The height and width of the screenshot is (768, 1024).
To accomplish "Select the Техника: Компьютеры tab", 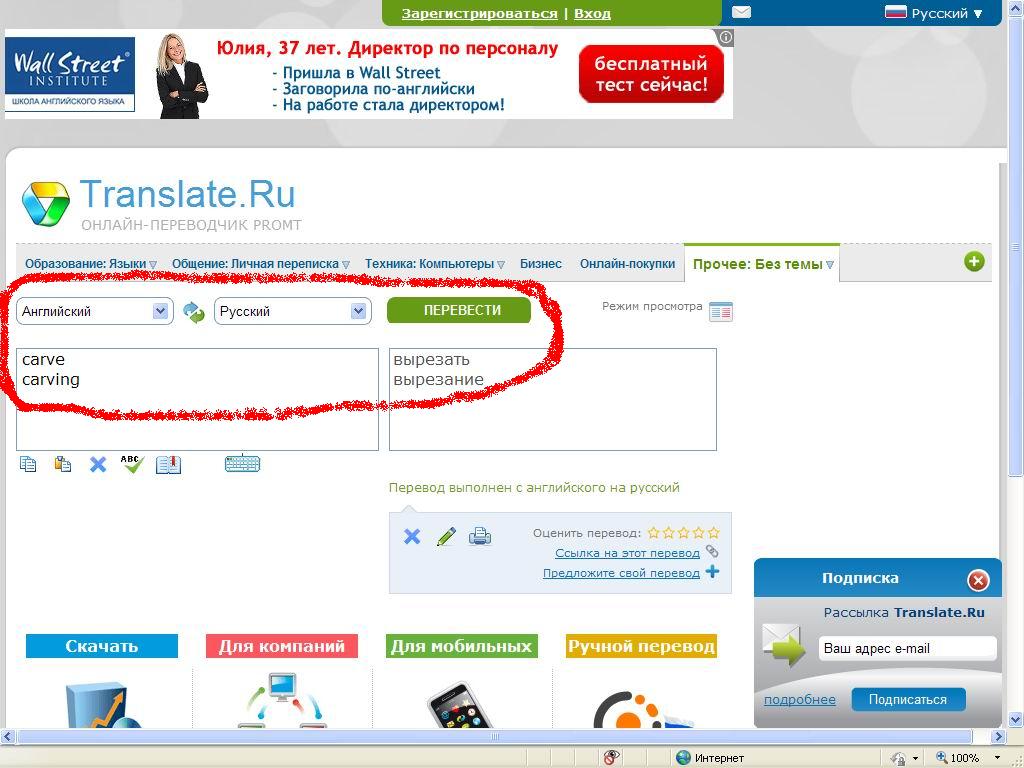I will click(x=429, y=264).
